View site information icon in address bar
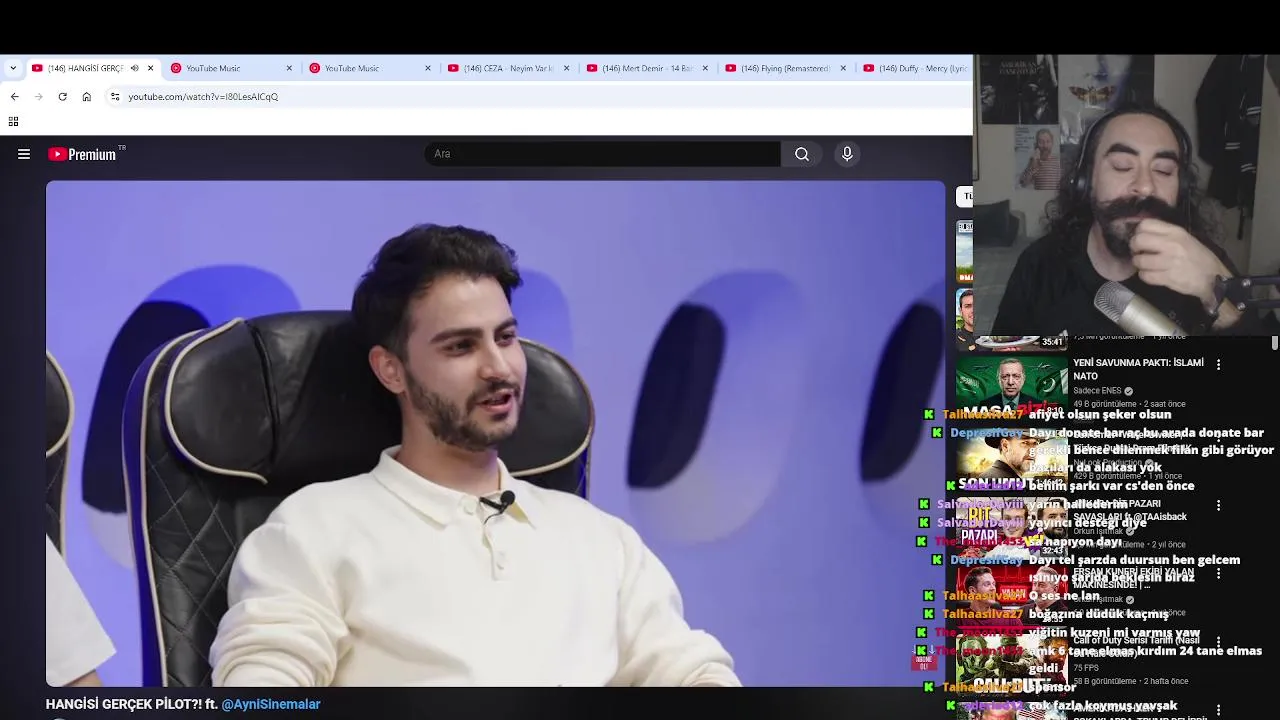 point(115,97)
